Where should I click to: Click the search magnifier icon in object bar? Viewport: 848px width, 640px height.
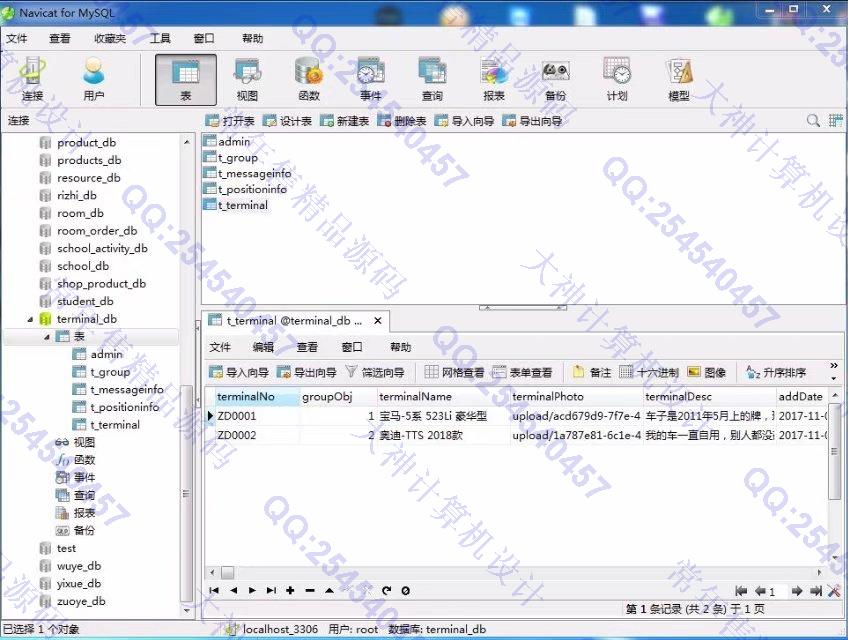click(x=813, y=120)
